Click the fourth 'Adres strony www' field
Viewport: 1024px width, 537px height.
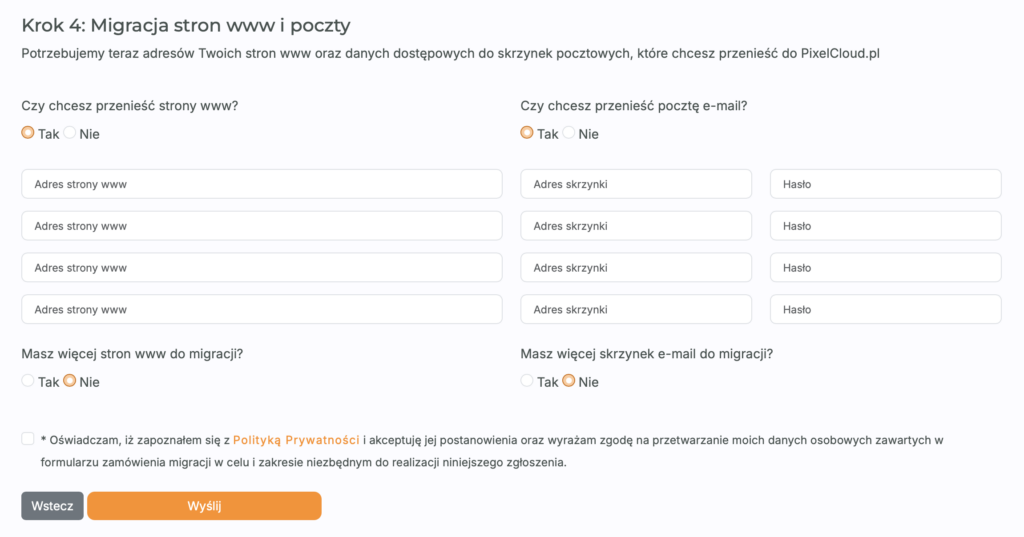(262, 310)
